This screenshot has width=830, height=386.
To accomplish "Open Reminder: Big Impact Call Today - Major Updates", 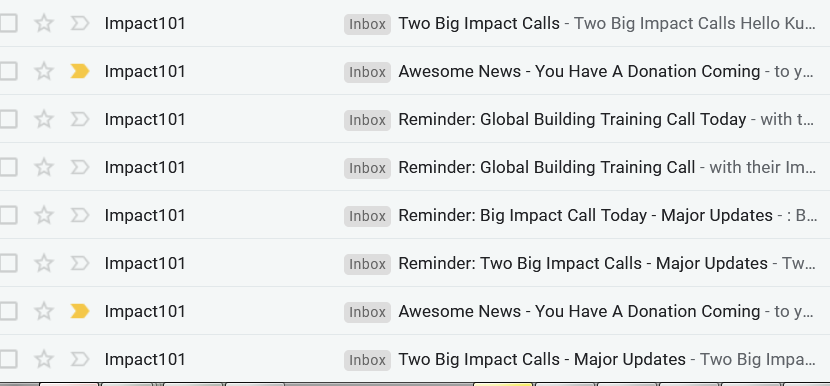I will 585,216.
